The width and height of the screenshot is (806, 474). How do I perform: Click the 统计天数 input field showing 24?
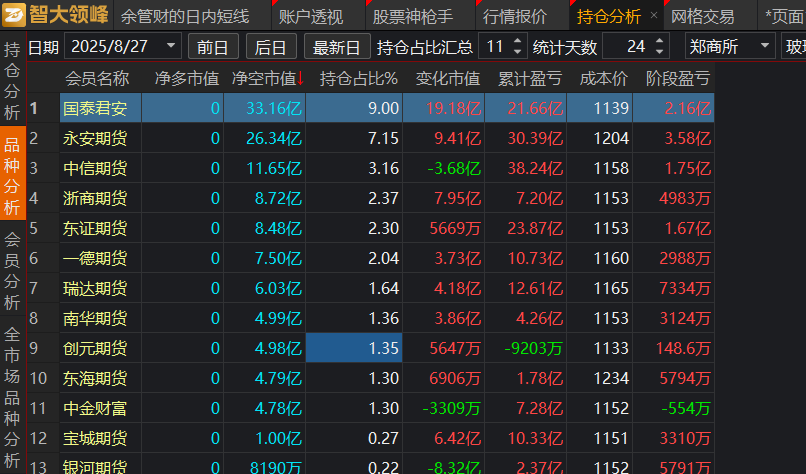[636, 47]
